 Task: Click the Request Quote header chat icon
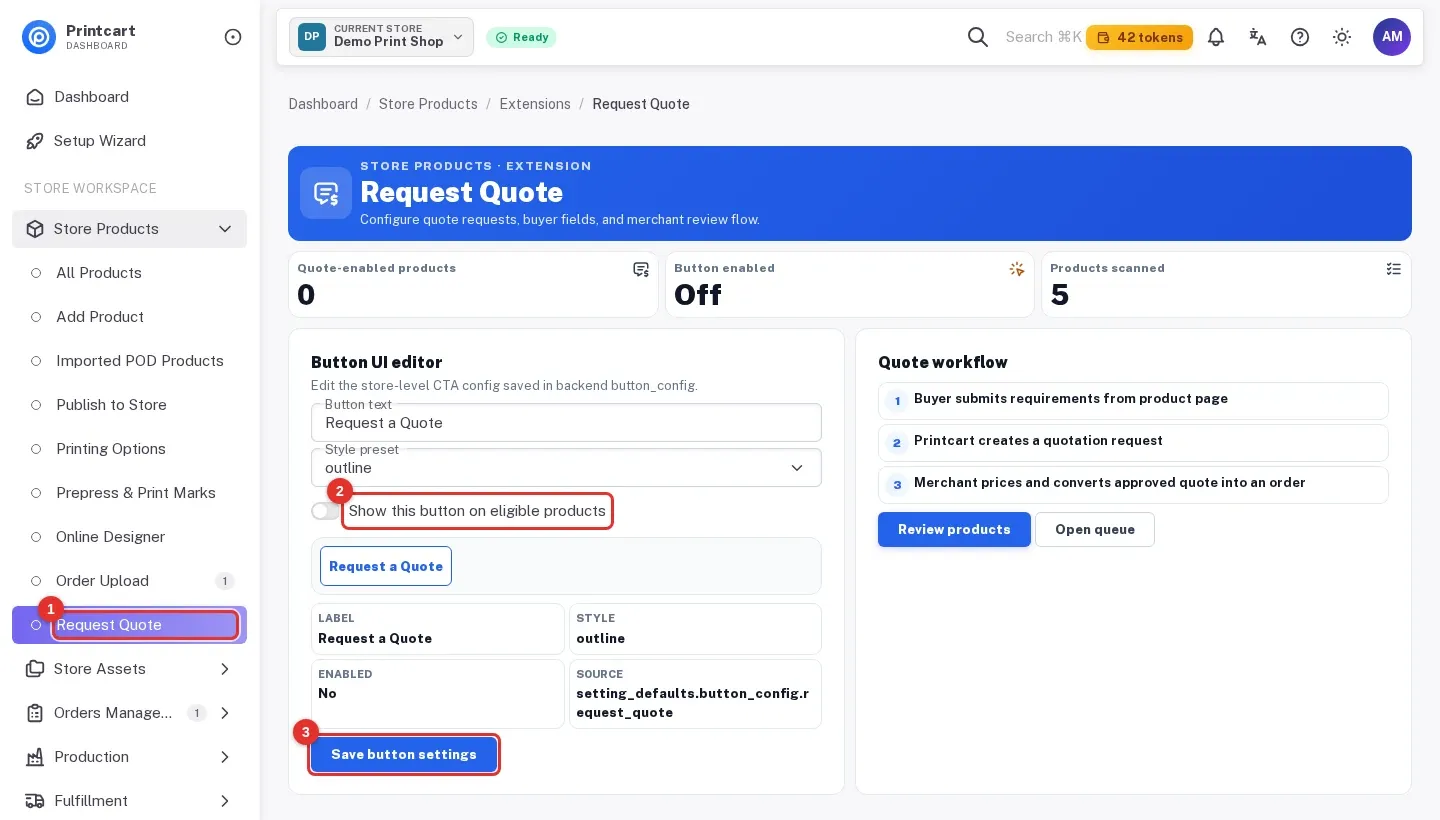(326, 193)
